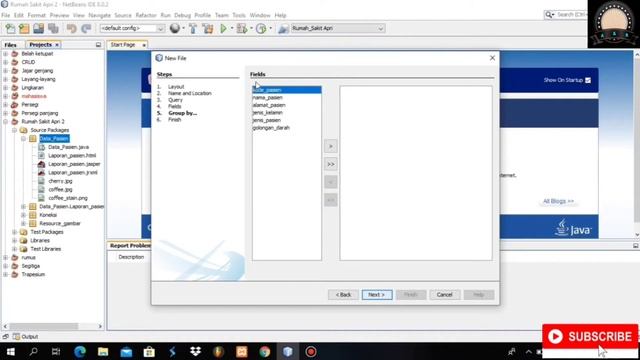The image size is (640, 360).
Task: Collapse the Source Packages node
Action: 15,130
